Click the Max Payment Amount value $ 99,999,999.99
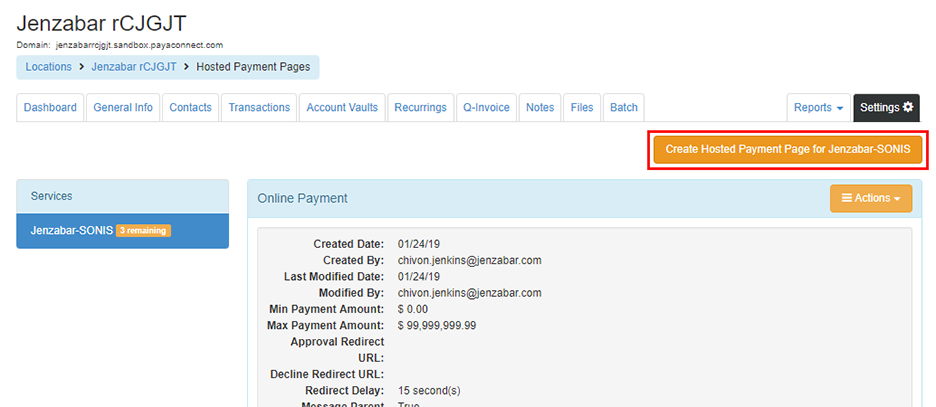936x407 pixels. coord(437,325)
